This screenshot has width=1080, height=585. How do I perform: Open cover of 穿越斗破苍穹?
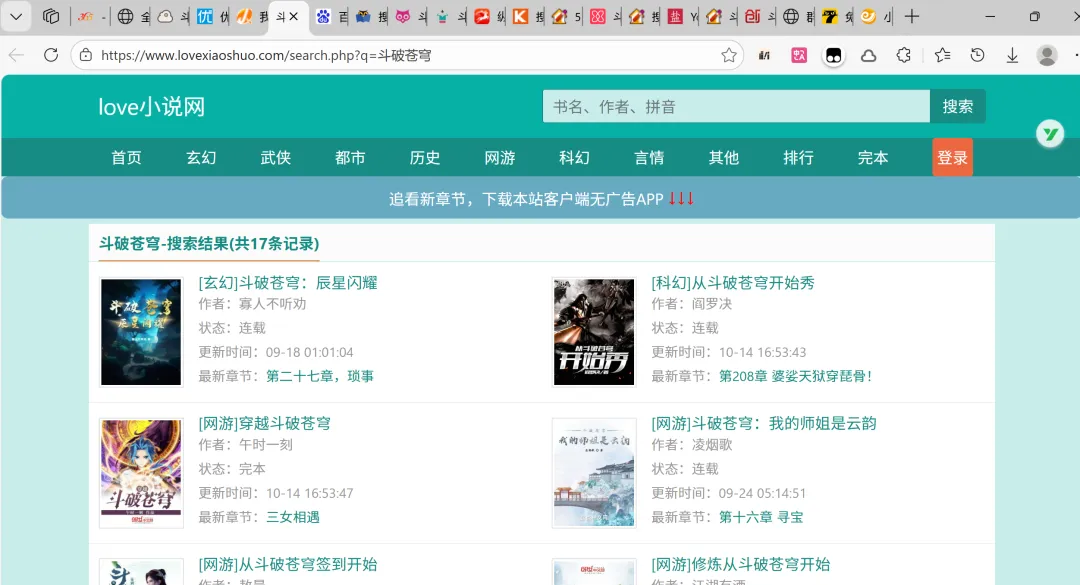coord(141,473)
